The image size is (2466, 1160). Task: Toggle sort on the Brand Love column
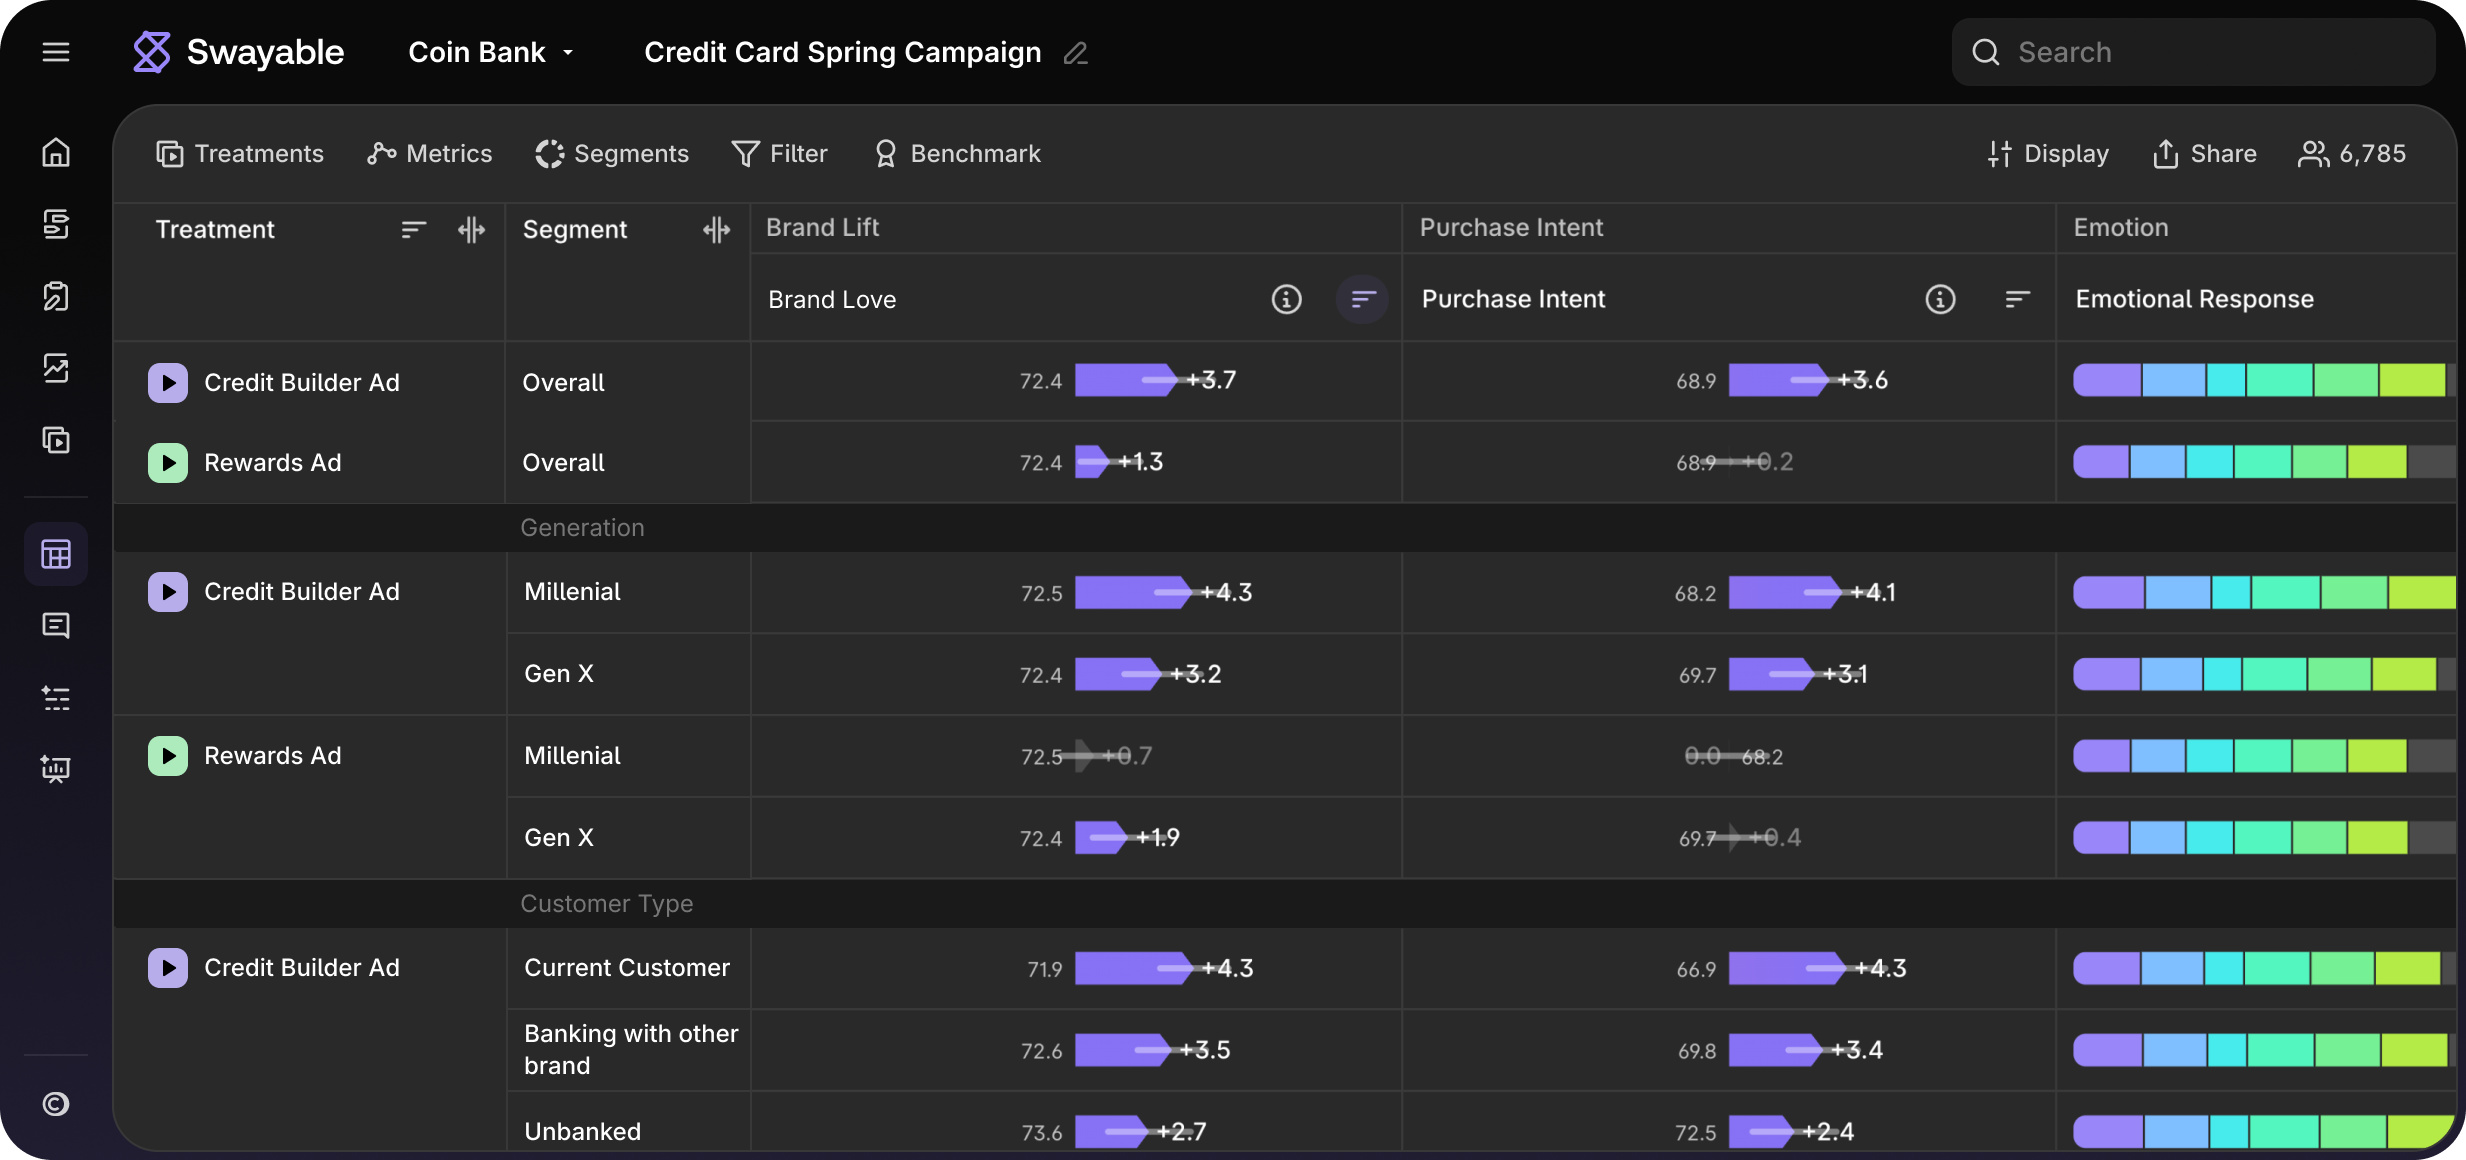pos(1362,299)
